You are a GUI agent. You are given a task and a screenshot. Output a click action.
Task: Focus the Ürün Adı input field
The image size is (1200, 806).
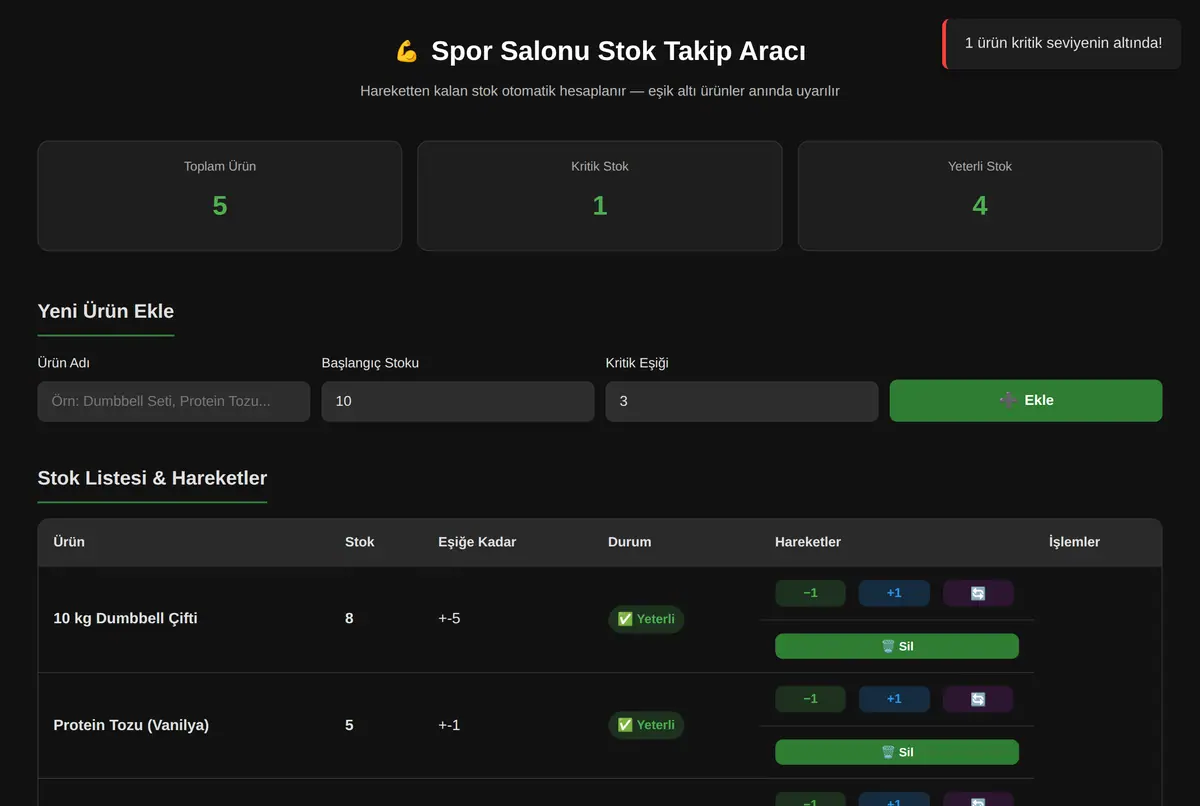click(174, 401)
